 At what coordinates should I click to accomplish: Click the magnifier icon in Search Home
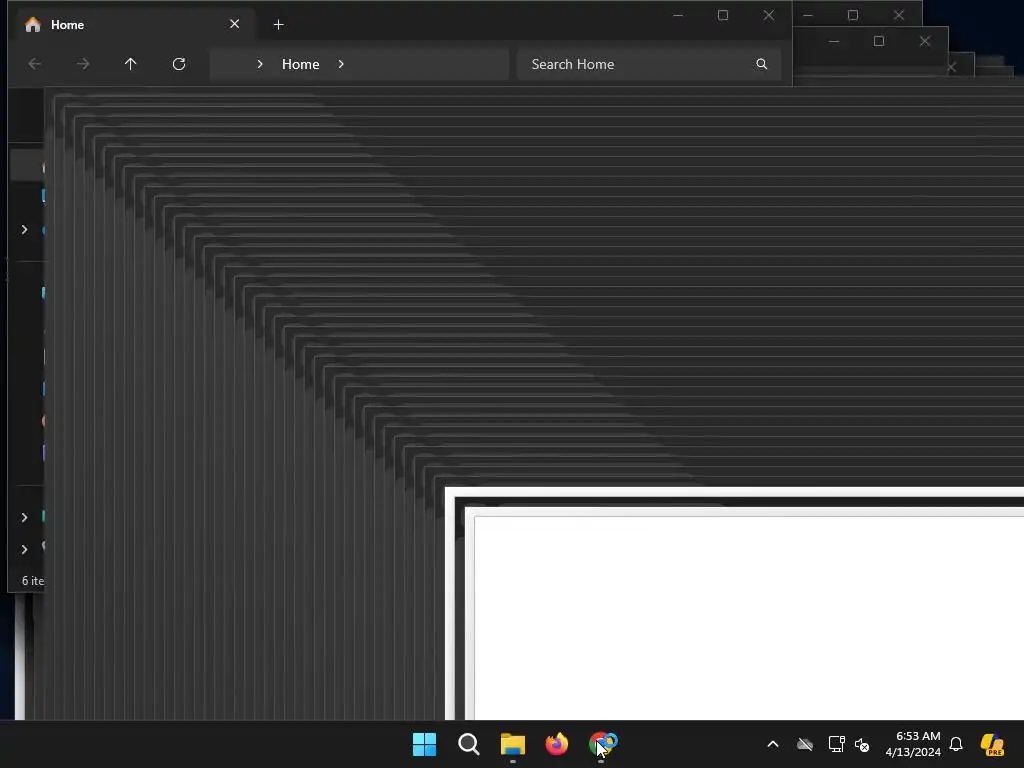click(x=761, y=64)
